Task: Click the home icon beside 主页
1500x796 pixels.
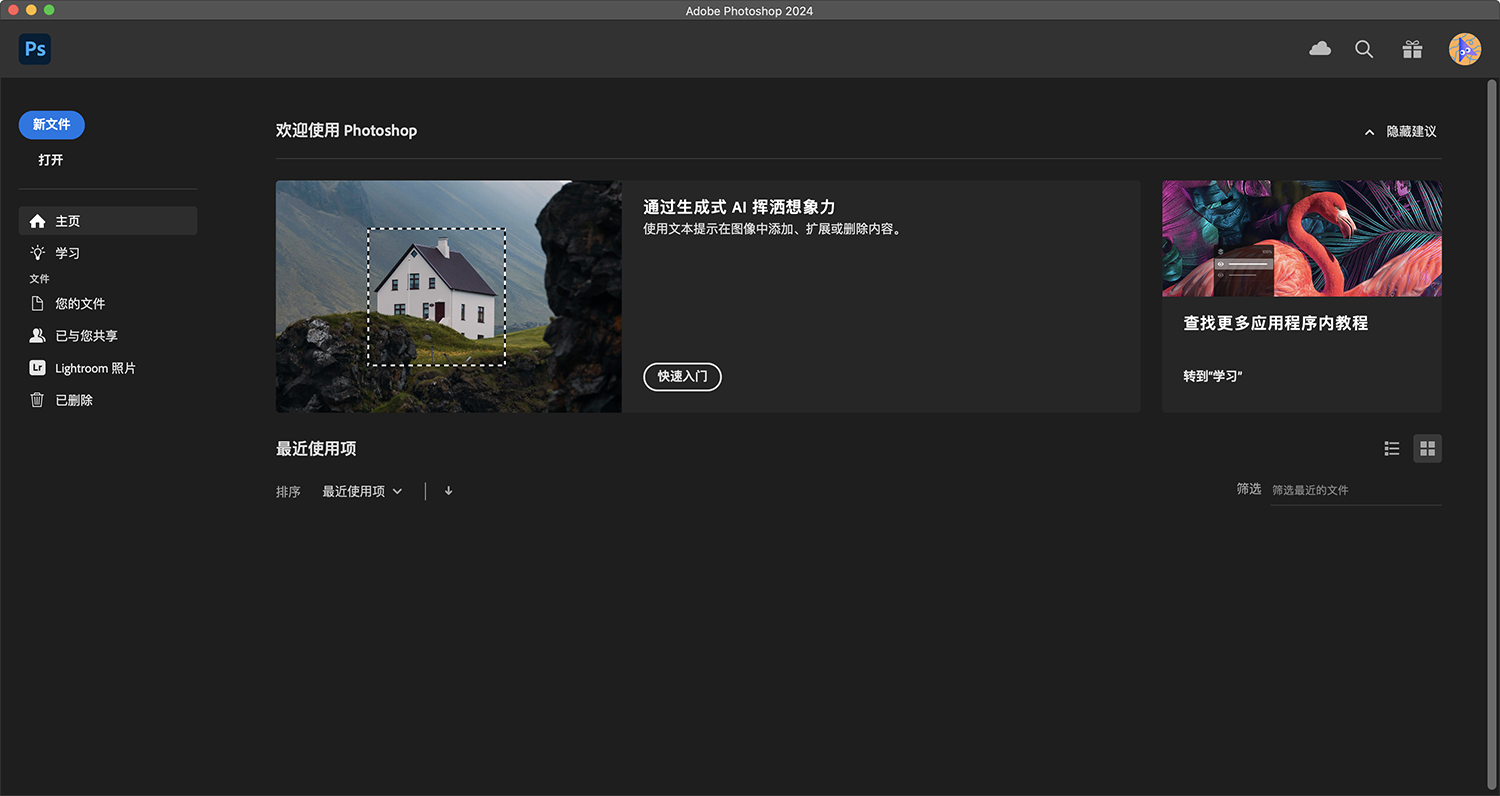Action: coord(38,221)
